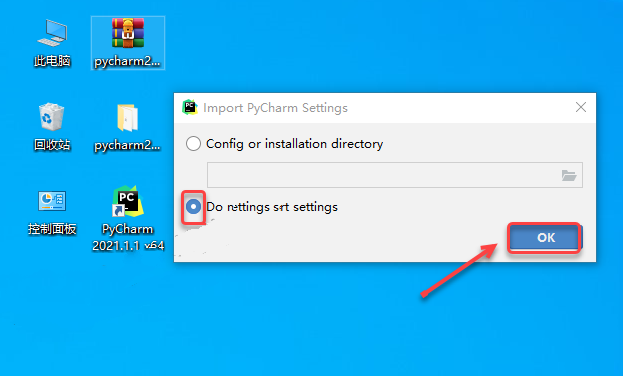Launch the PyCharm 2021.1.1 x64 shortcut
The image size is (623, 376).
point(128,219)
